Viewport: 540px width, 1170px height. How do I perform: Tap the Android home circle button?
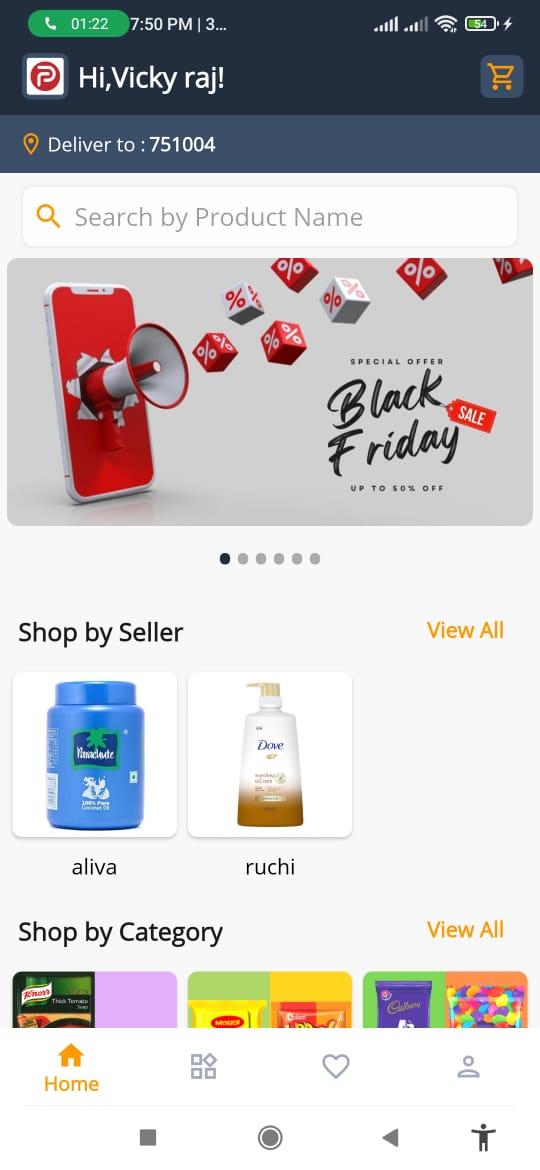(x=270, y=1137)
